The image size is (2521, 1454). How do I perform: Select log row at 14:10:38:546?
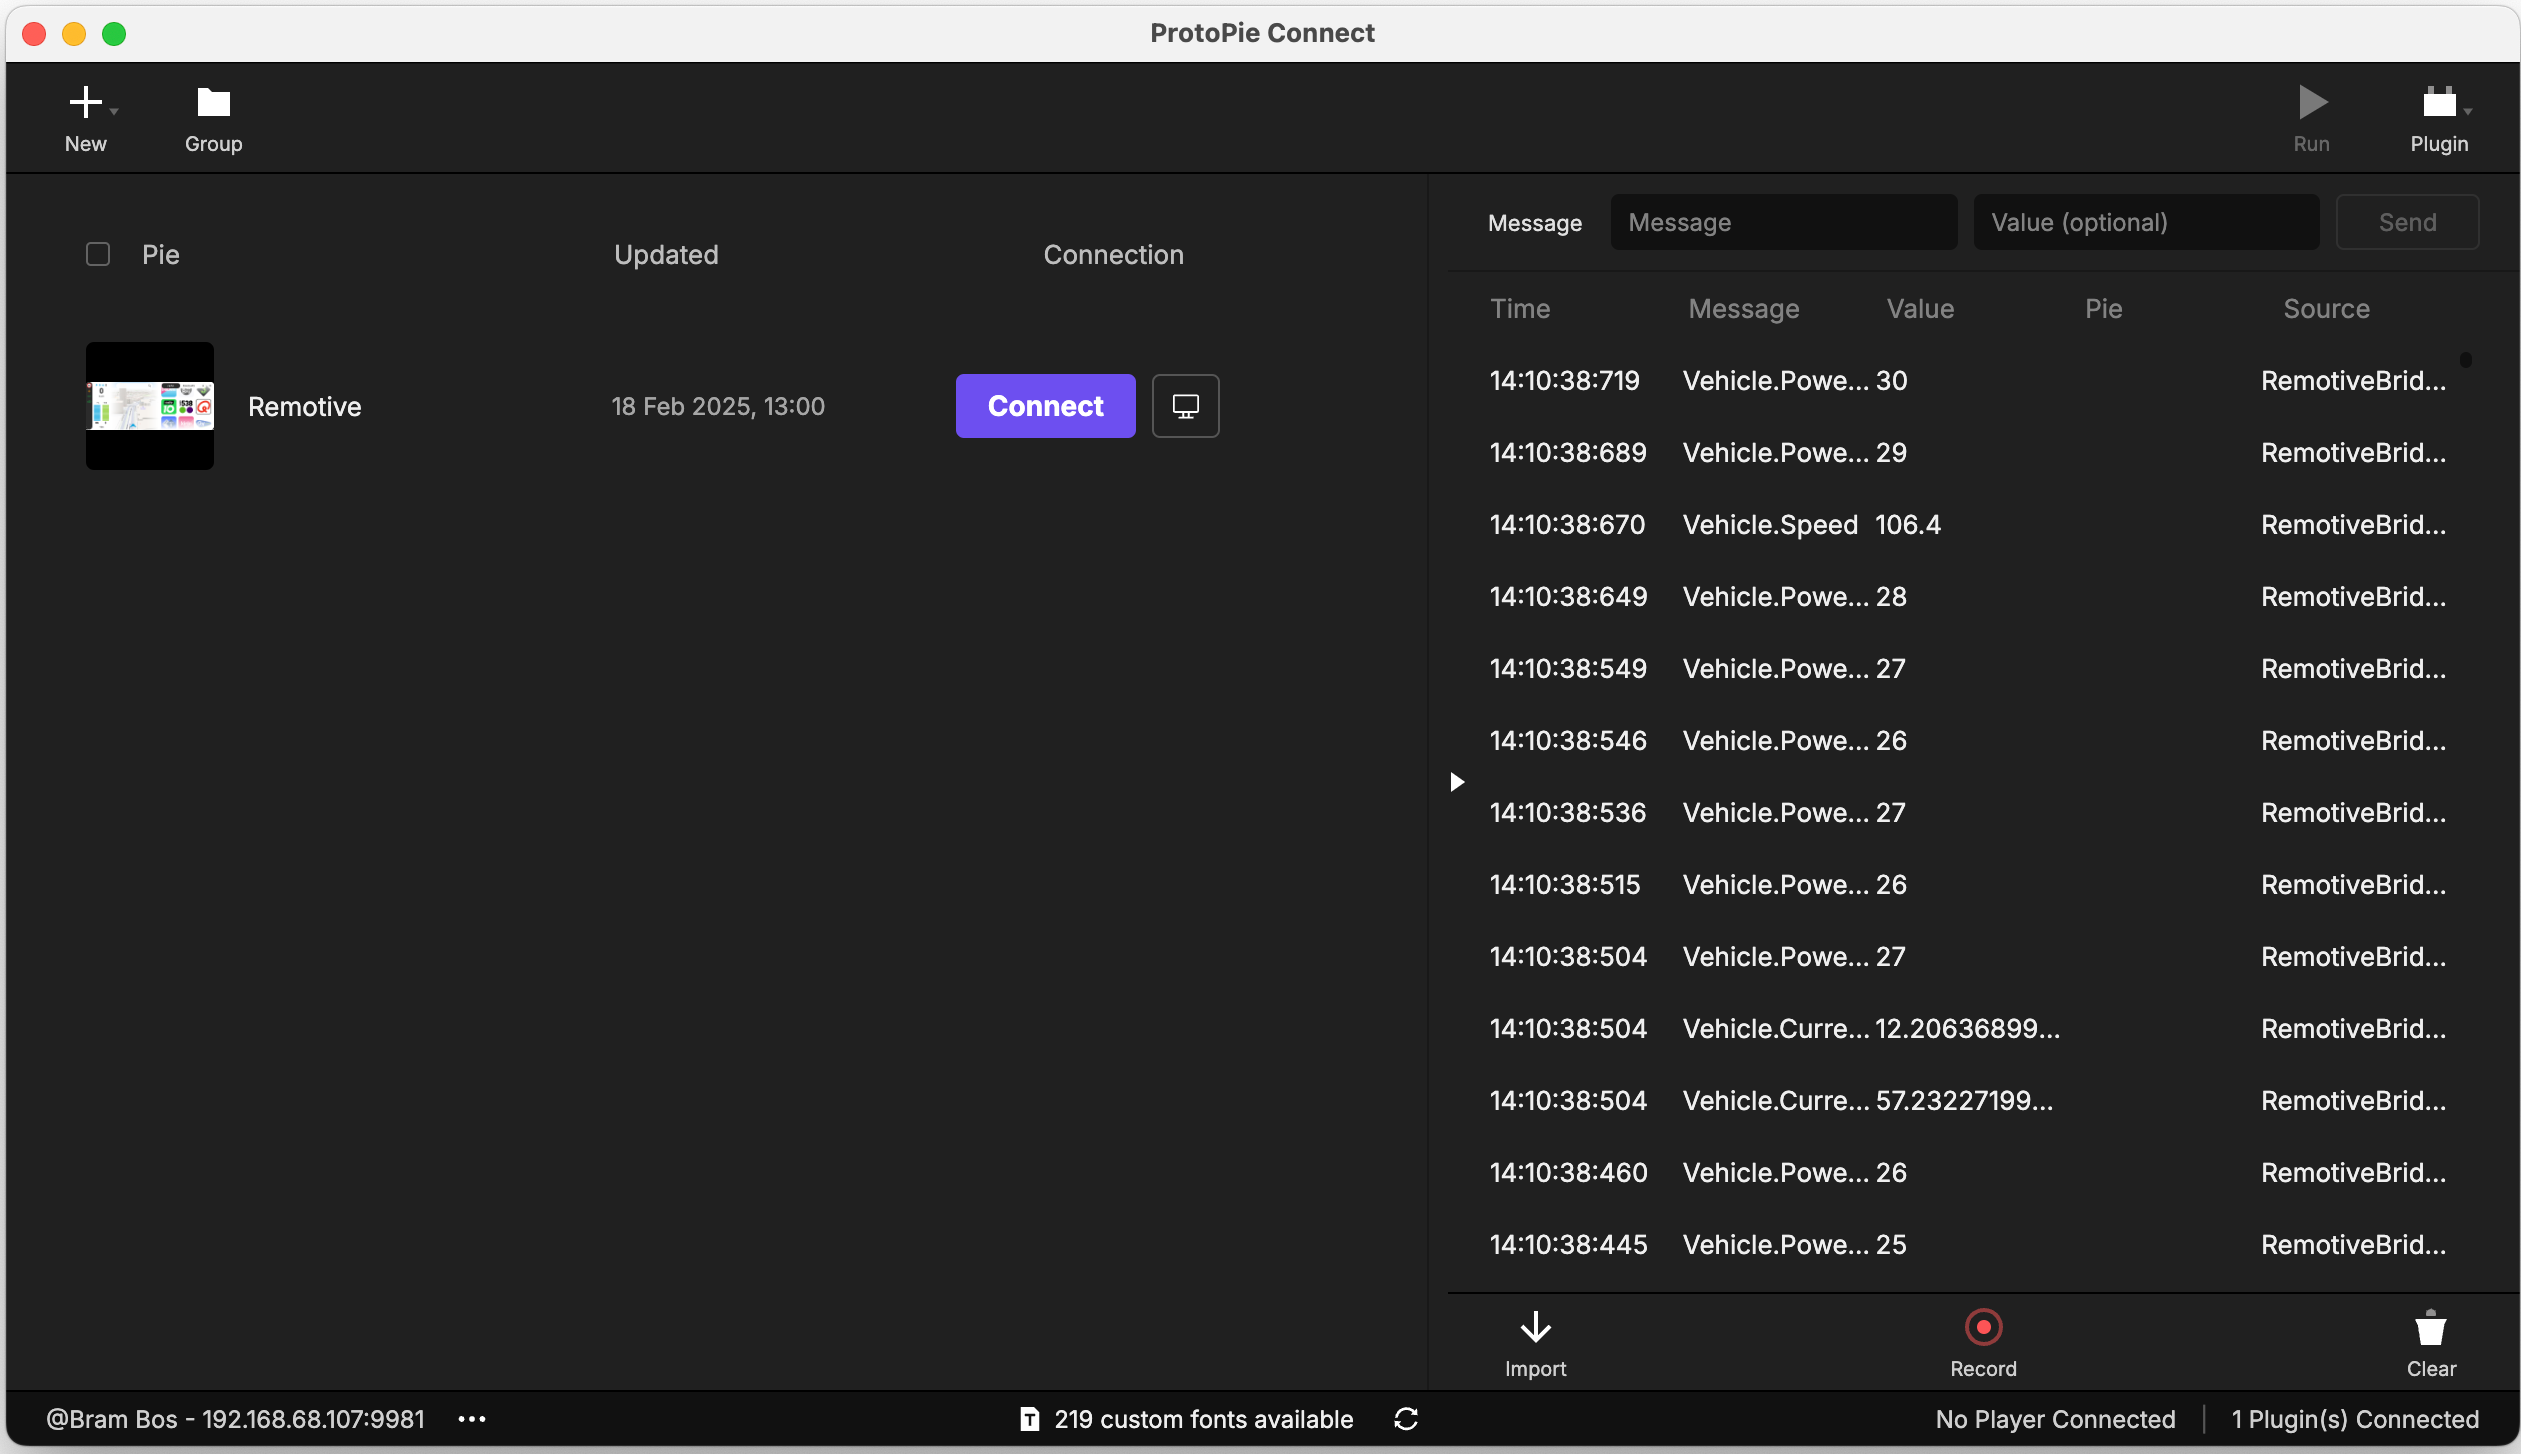[x=1968, y=741]
